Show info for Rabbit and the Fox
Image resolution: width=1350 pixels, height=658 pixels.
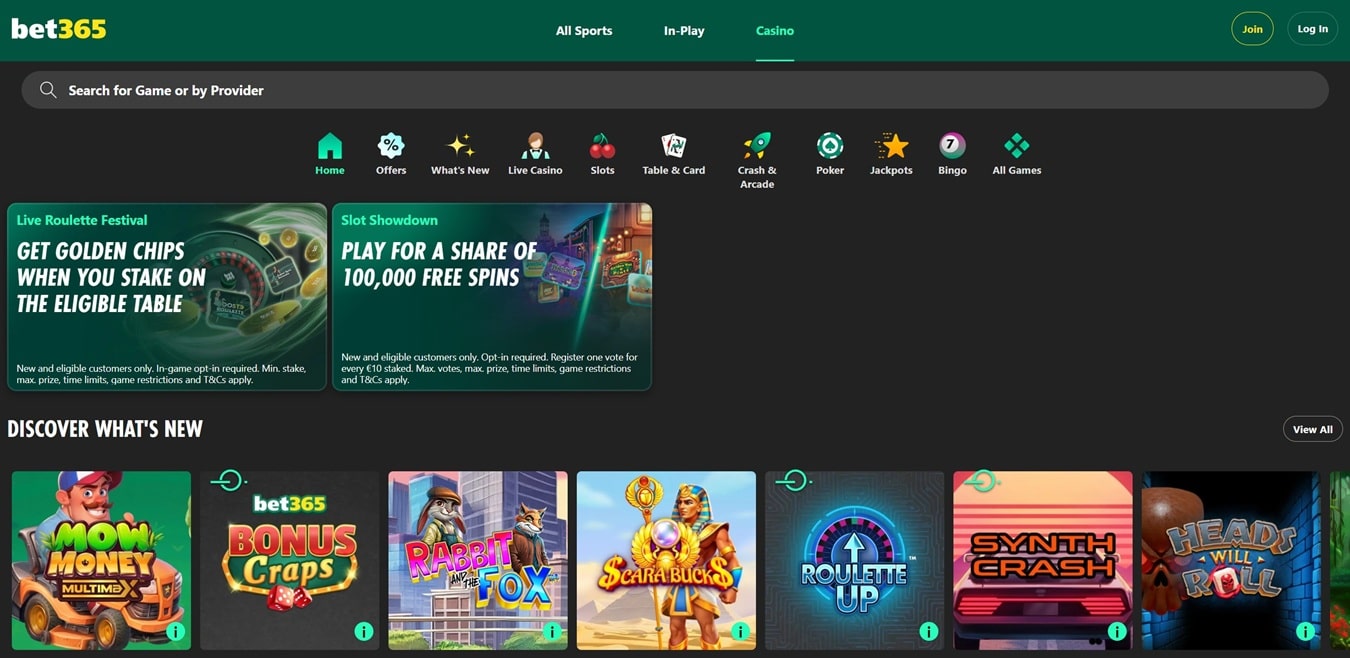click(x=552, y=631)
